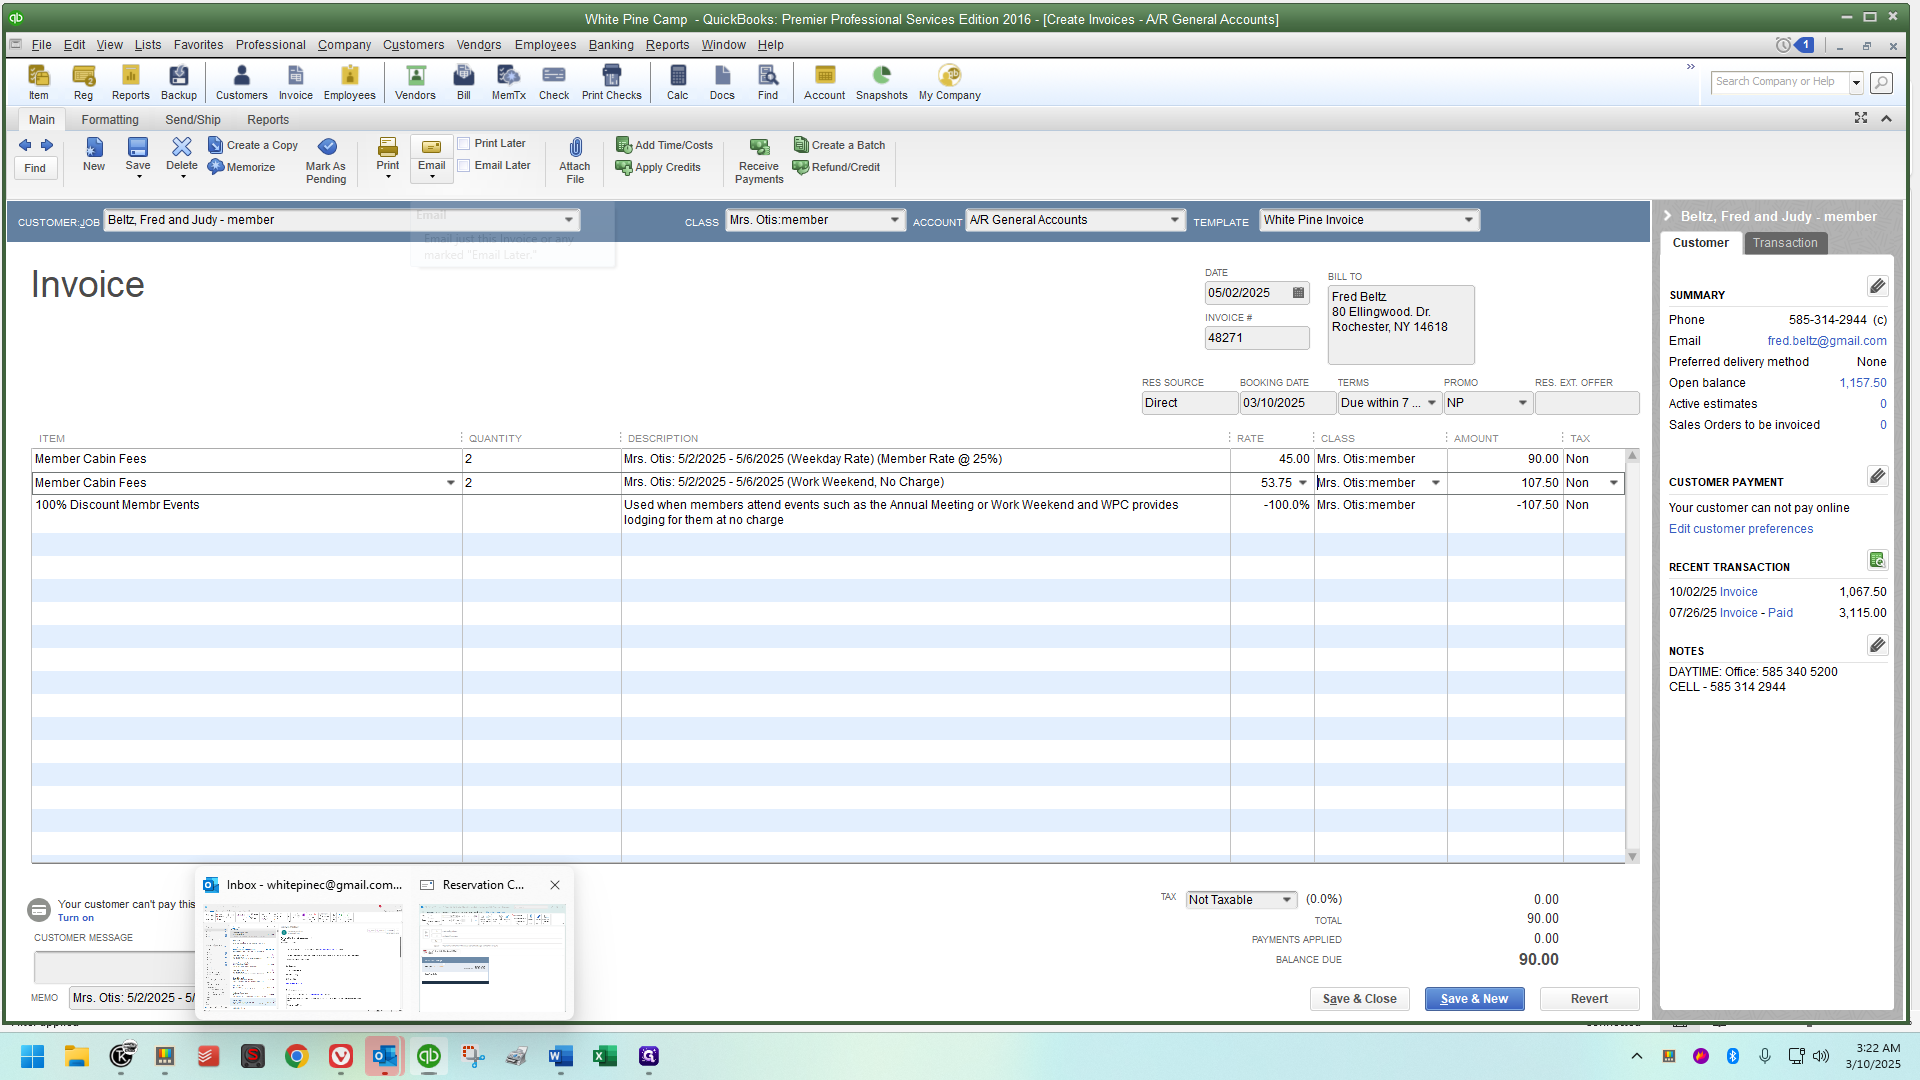Expand the Customer:Job dropdown
Image resolution: width=1920 pixels, height=1080 pixels.
point(568,220)
